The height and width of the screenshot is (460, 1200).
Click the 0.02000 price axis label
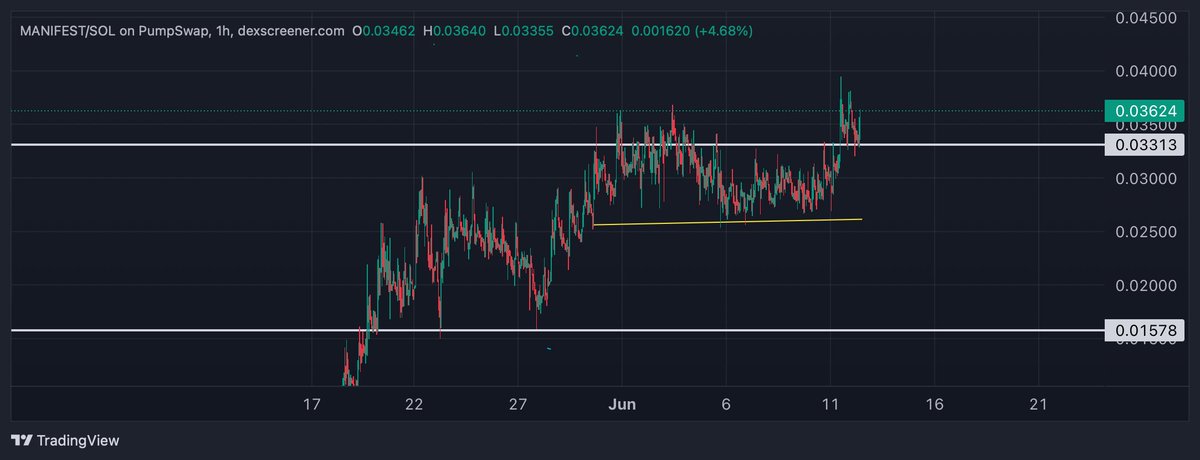1145,285
